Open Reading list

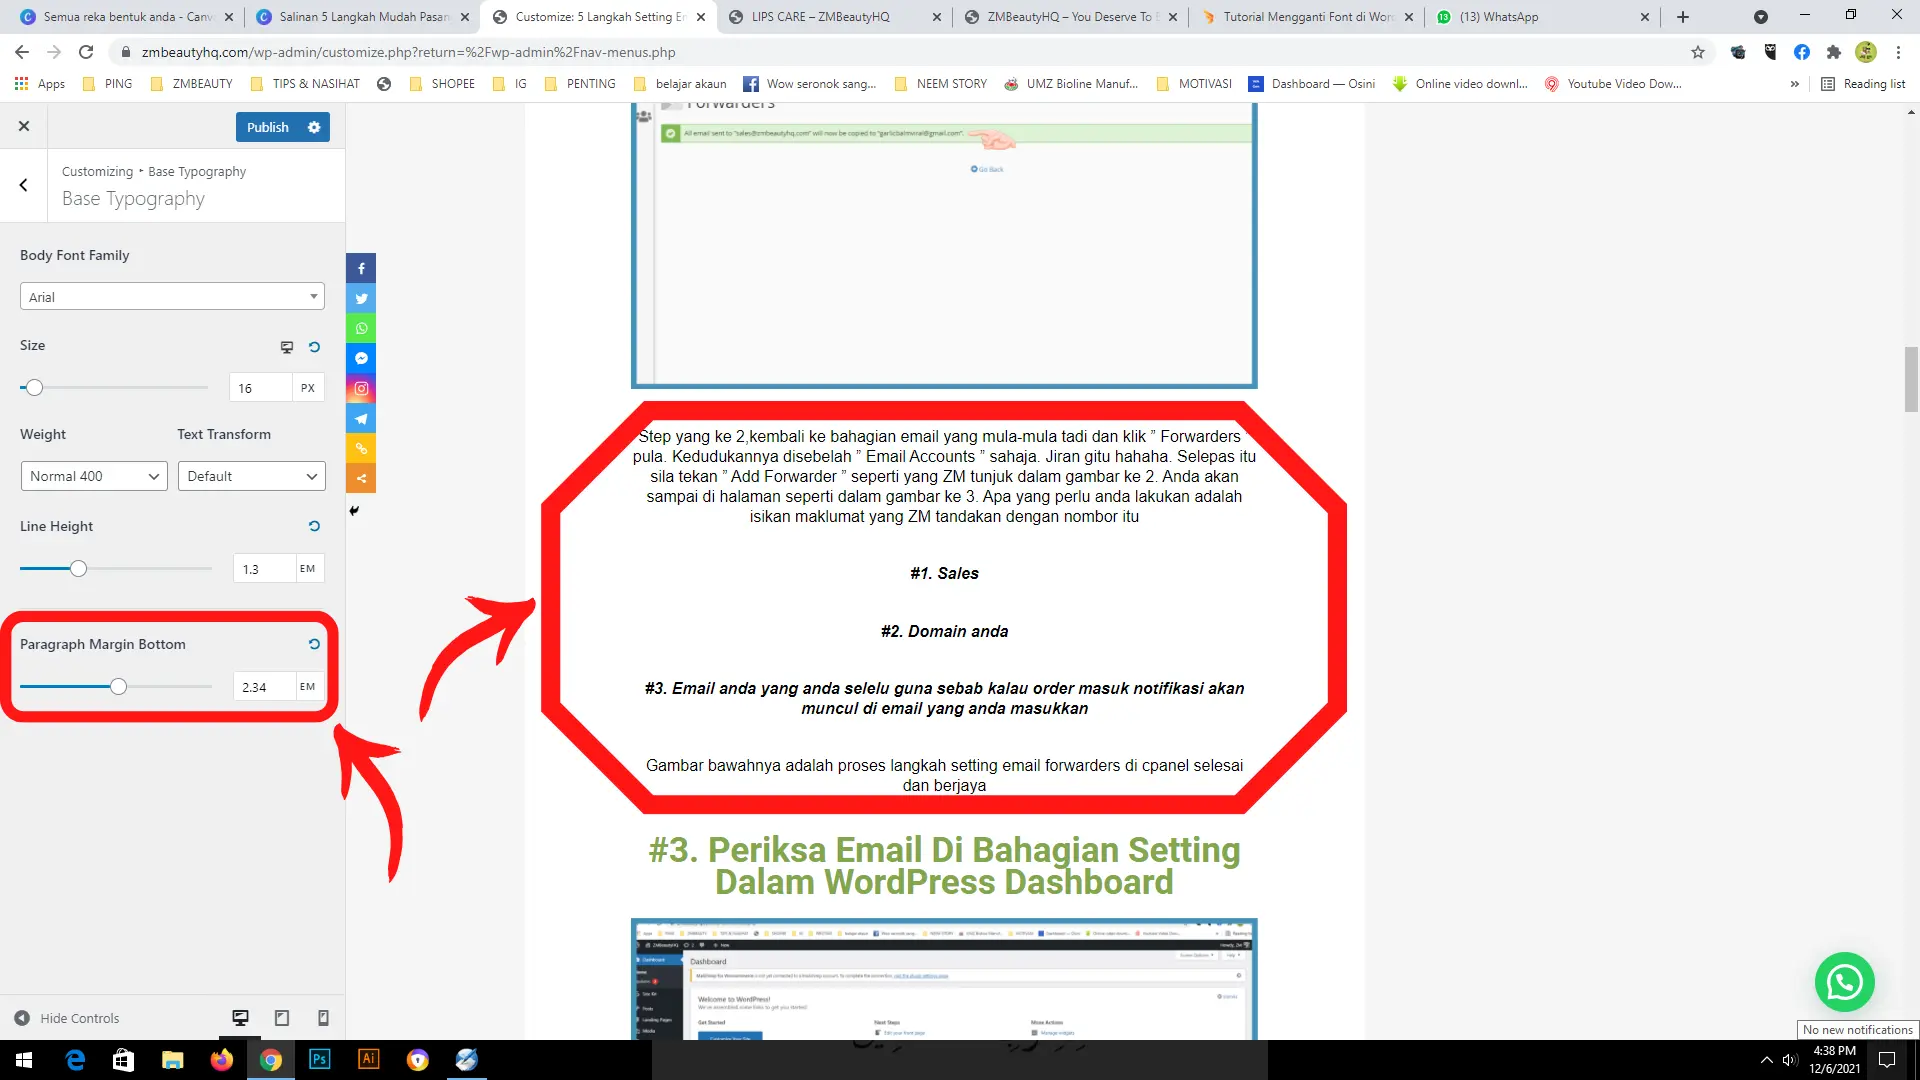click(1863, 84)
